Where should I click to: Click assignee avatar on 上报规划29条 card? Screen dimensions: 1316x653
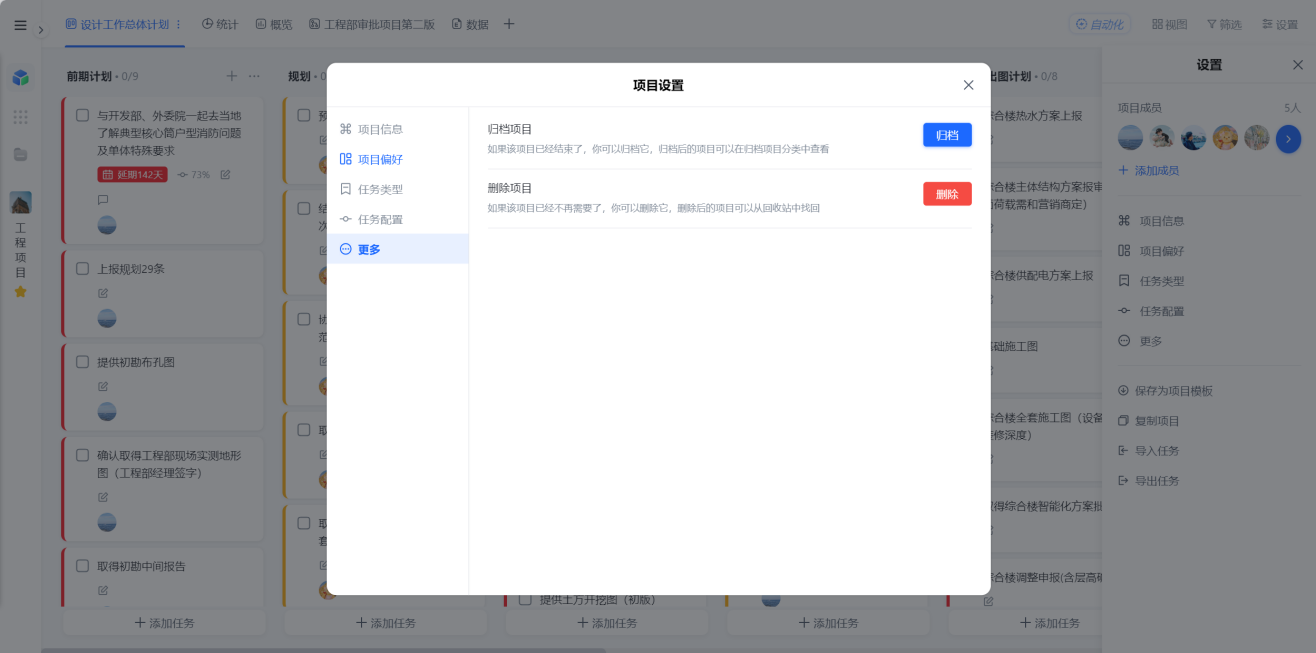point(107,318)
